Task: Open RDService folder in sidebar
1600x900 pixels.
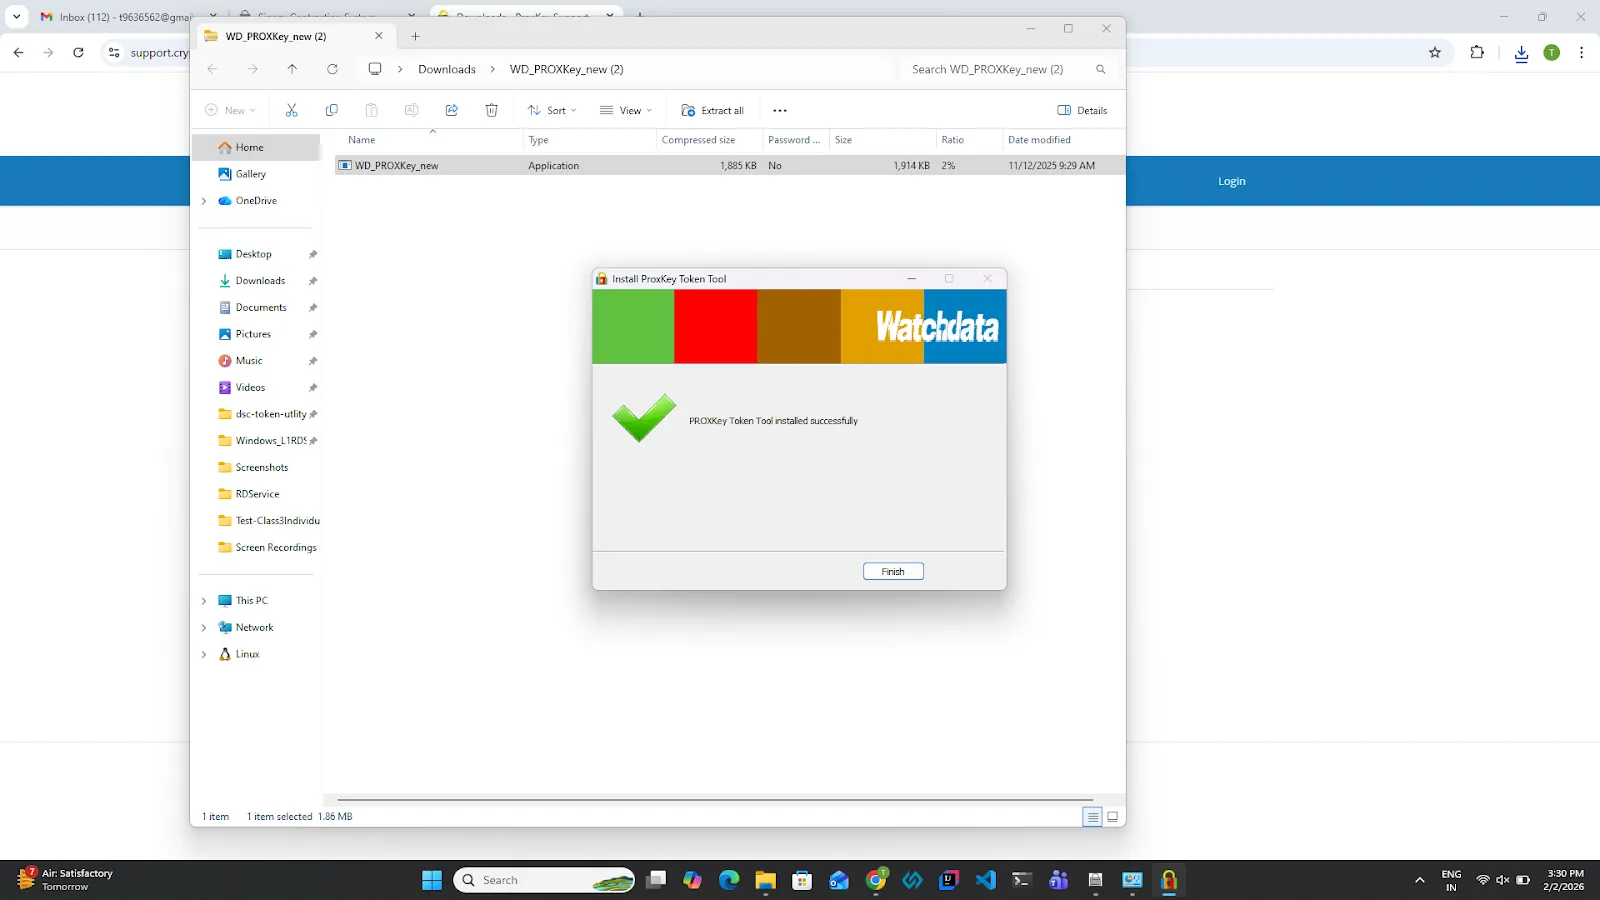Action: [x=257, y=494]
